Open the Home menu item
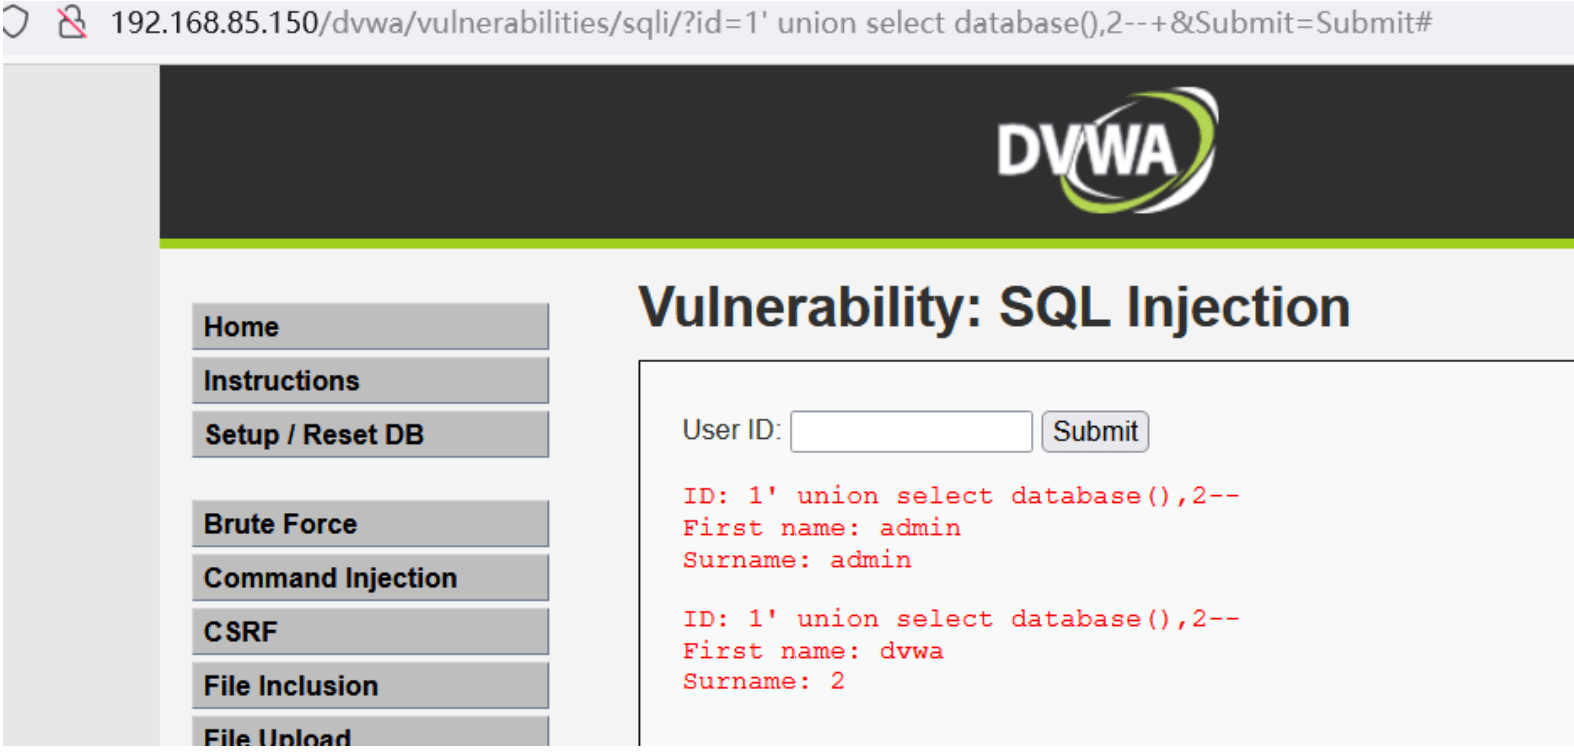 pos(370,327)
